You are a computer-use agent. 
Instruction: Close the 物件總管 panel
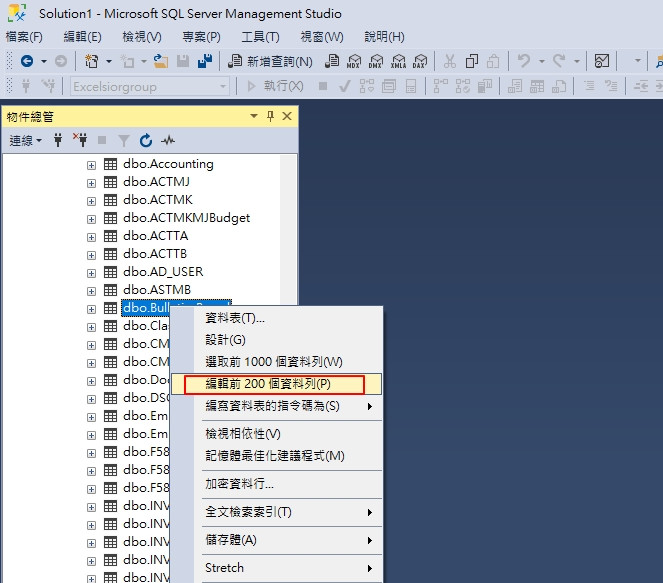click(x=287, y=116)
